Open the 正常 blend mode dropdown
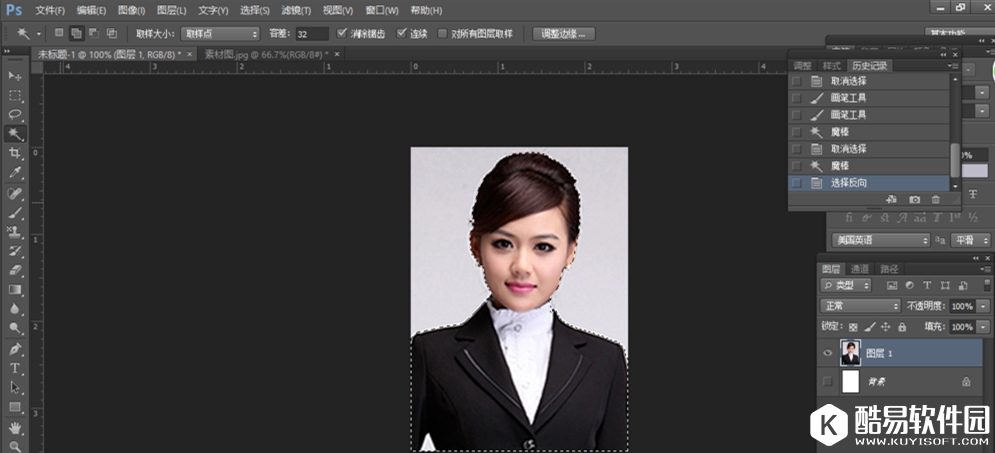This screenshot has width=995, height=453. click(860, 306)
